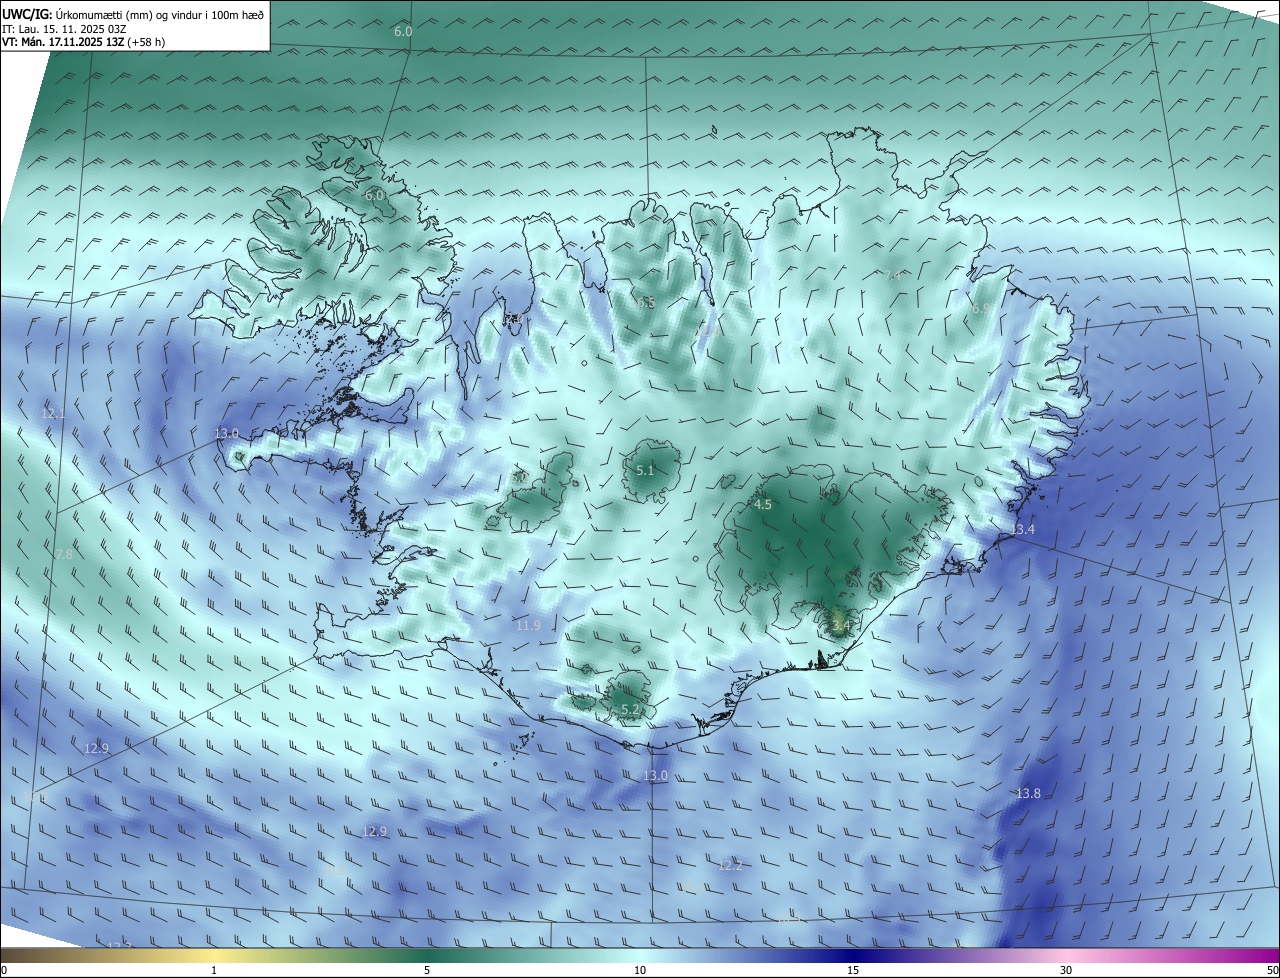Click the 13.8 value label in the southeast sea
Viewport: 1280px width, 978px height.
point(1028,793)
